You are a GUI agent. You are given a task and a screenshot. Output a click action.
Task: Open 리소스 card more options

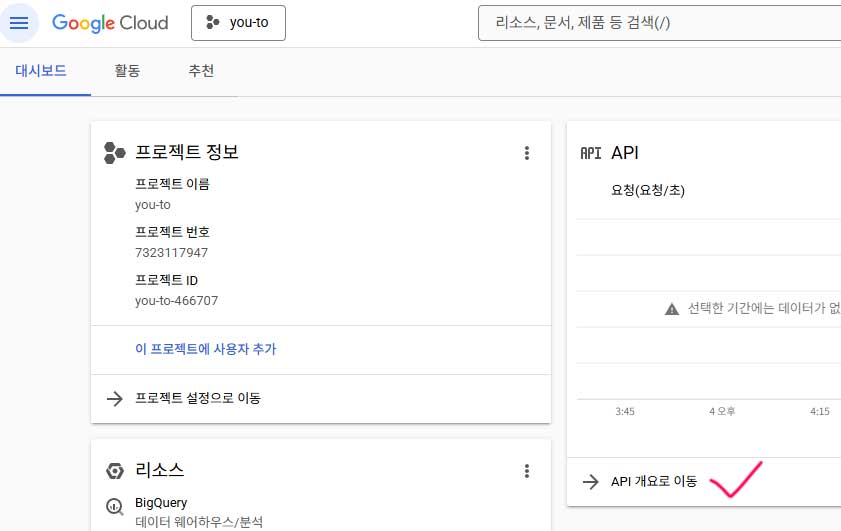[x=527, y=471]
